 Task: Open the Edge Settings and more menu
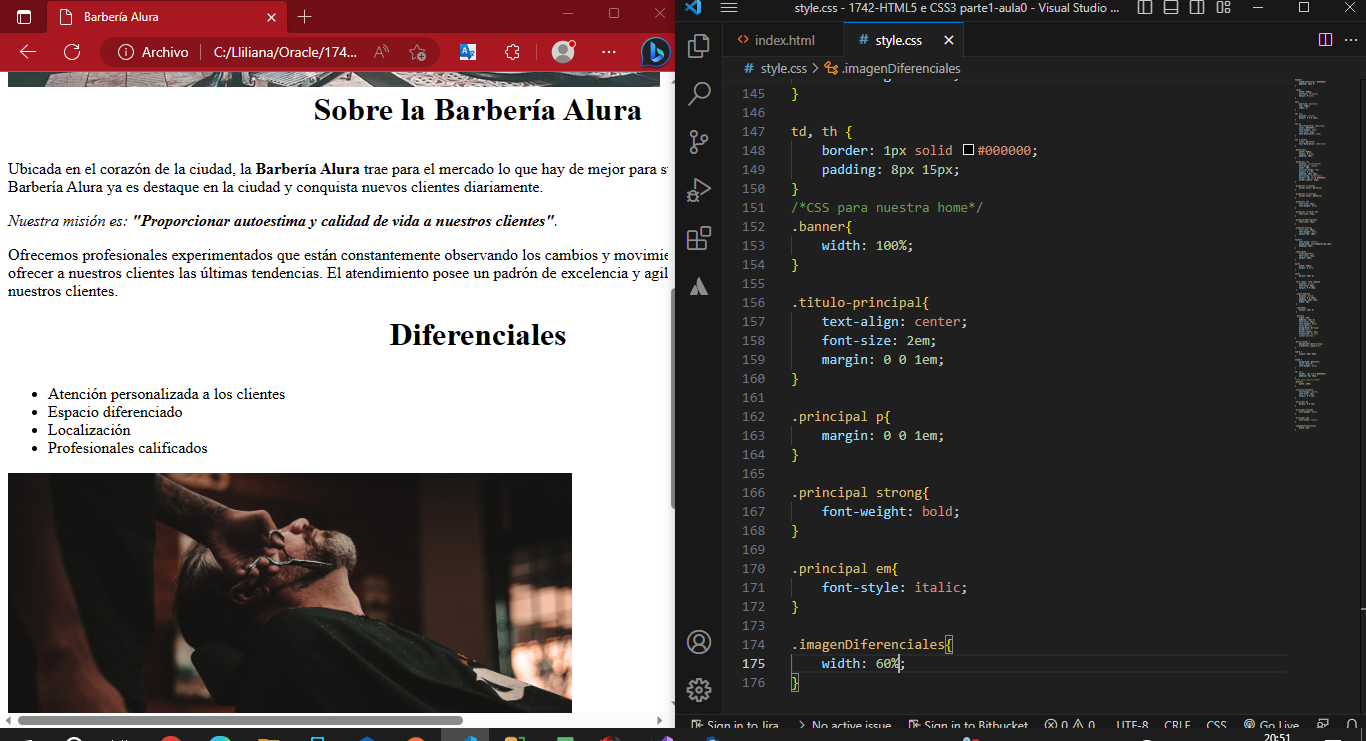click(x=609, y=52)
